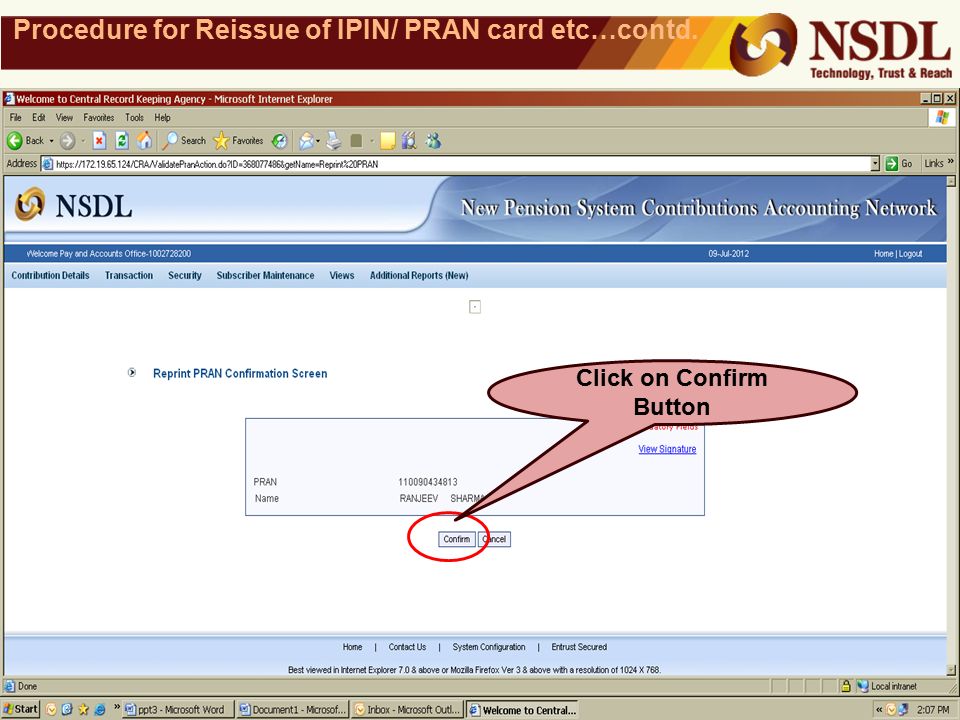Click the date 09-Jul-2012 in header
960x720 pixels.
729,253
